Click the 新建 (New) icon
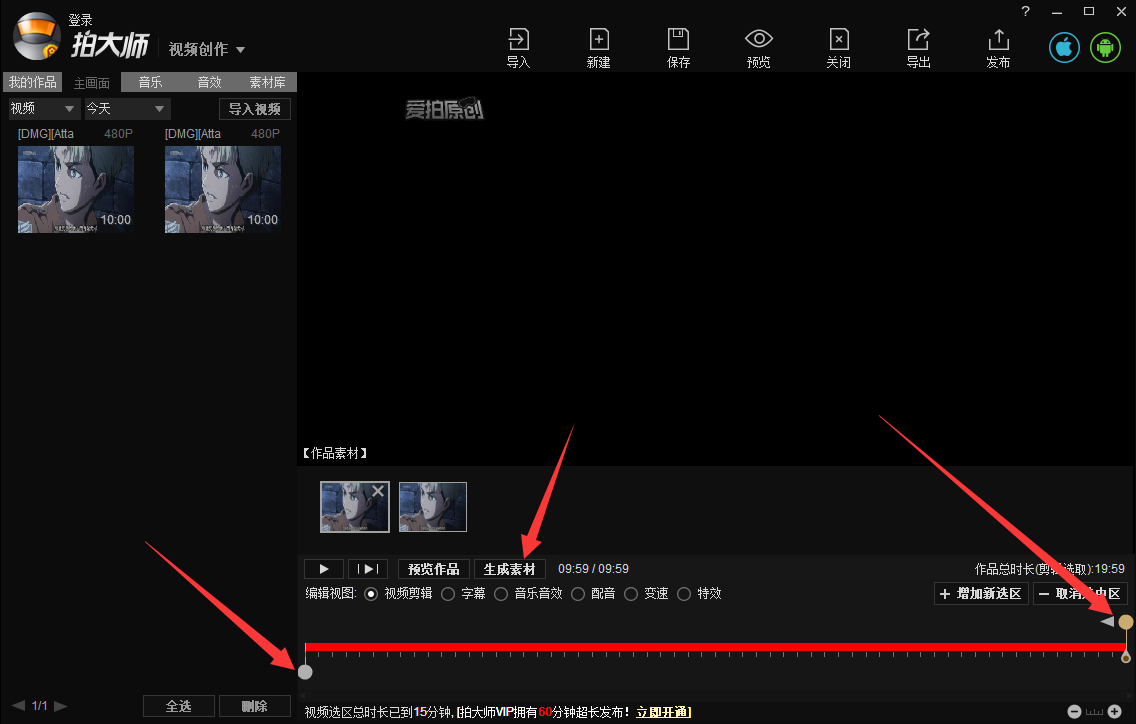The image size is (1136, 724). point(598,40)
